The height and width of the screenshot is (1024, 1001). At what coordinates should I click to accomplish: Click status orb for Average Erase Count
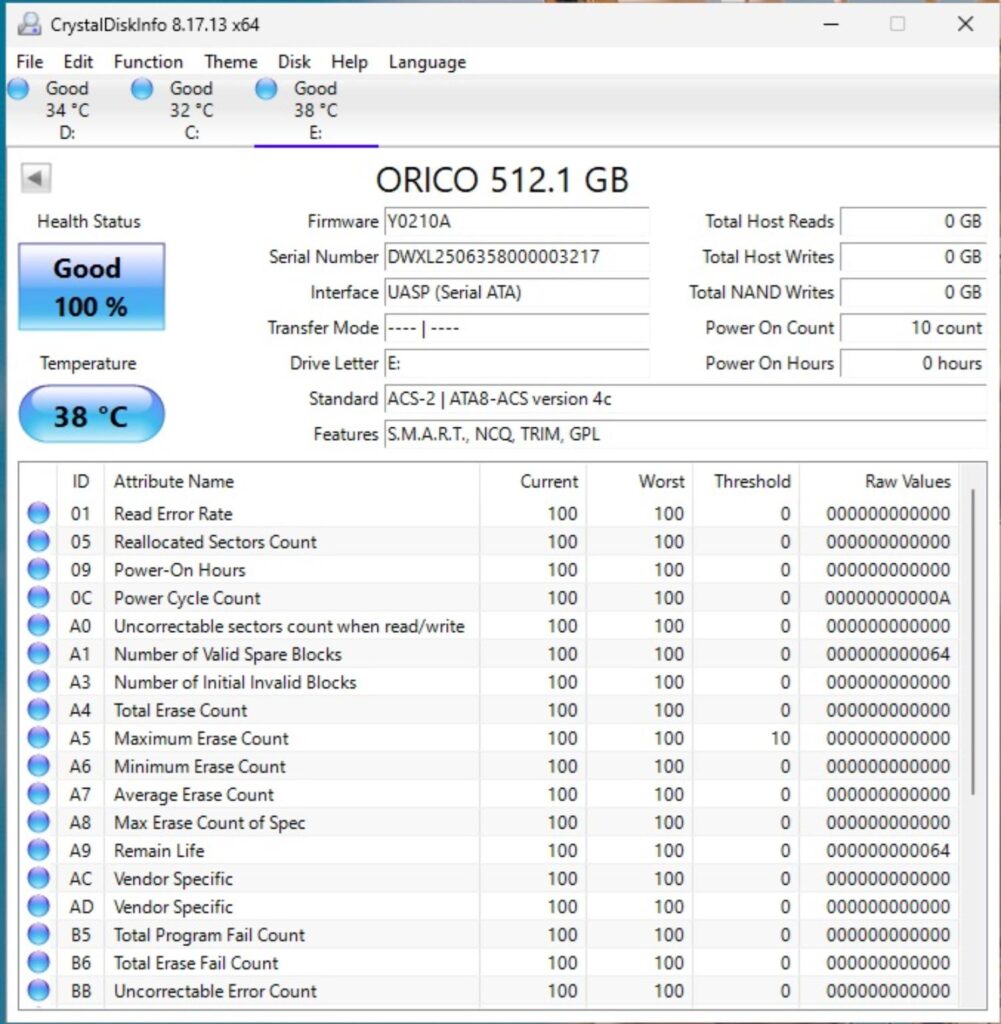[39, 794]
